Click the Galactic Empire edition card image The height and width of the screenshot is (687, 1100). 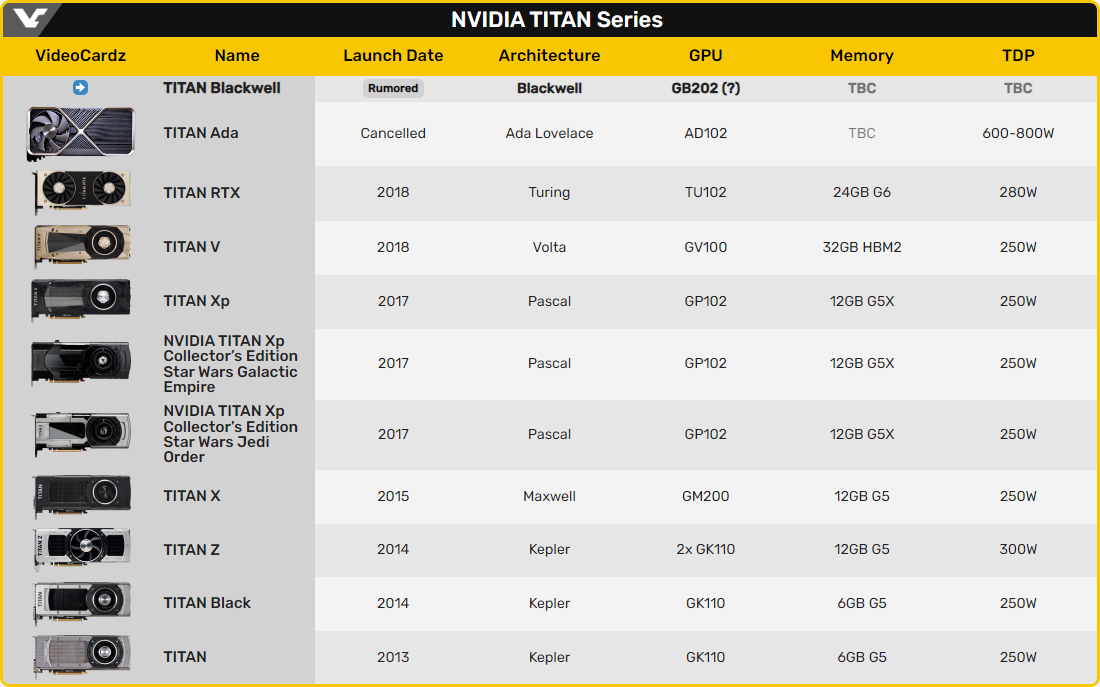click(80, 363)
